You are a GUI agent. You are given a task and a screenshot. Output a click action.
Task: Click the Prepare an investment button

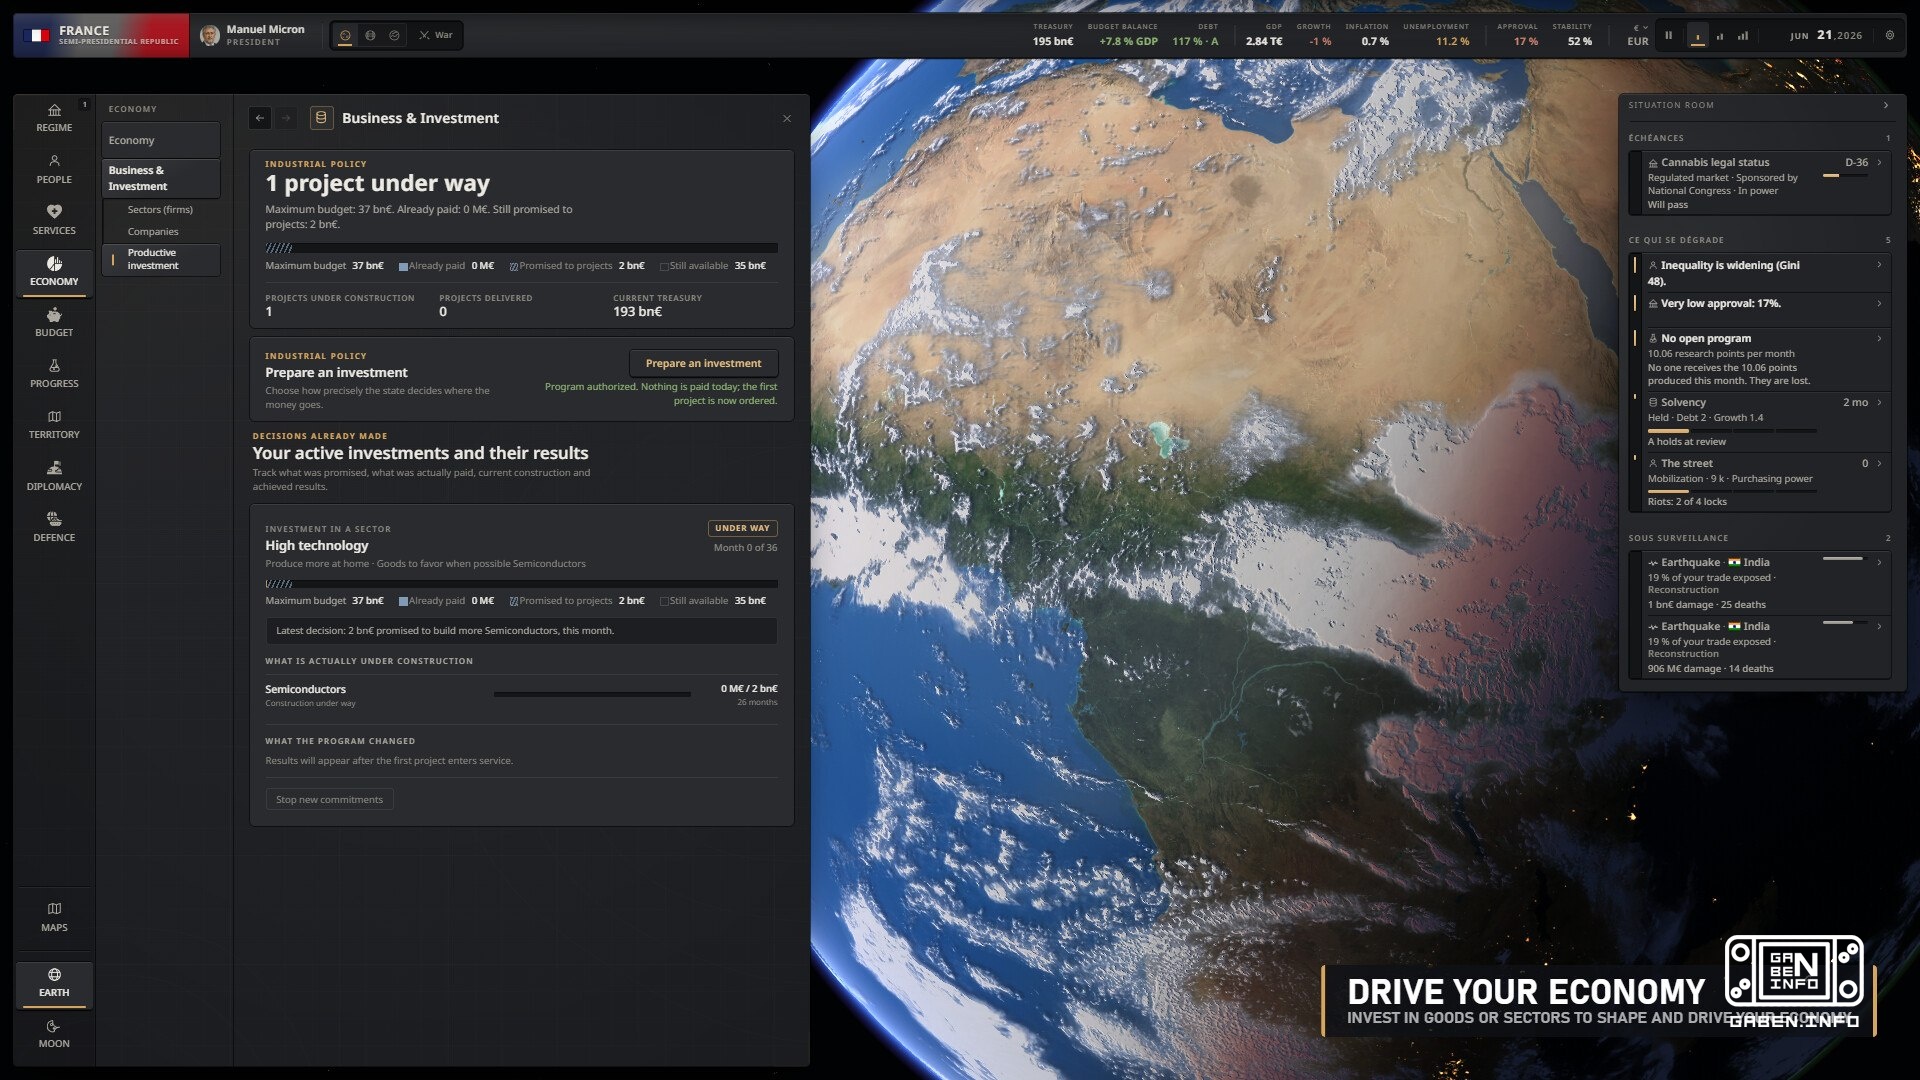click(703, 363)
